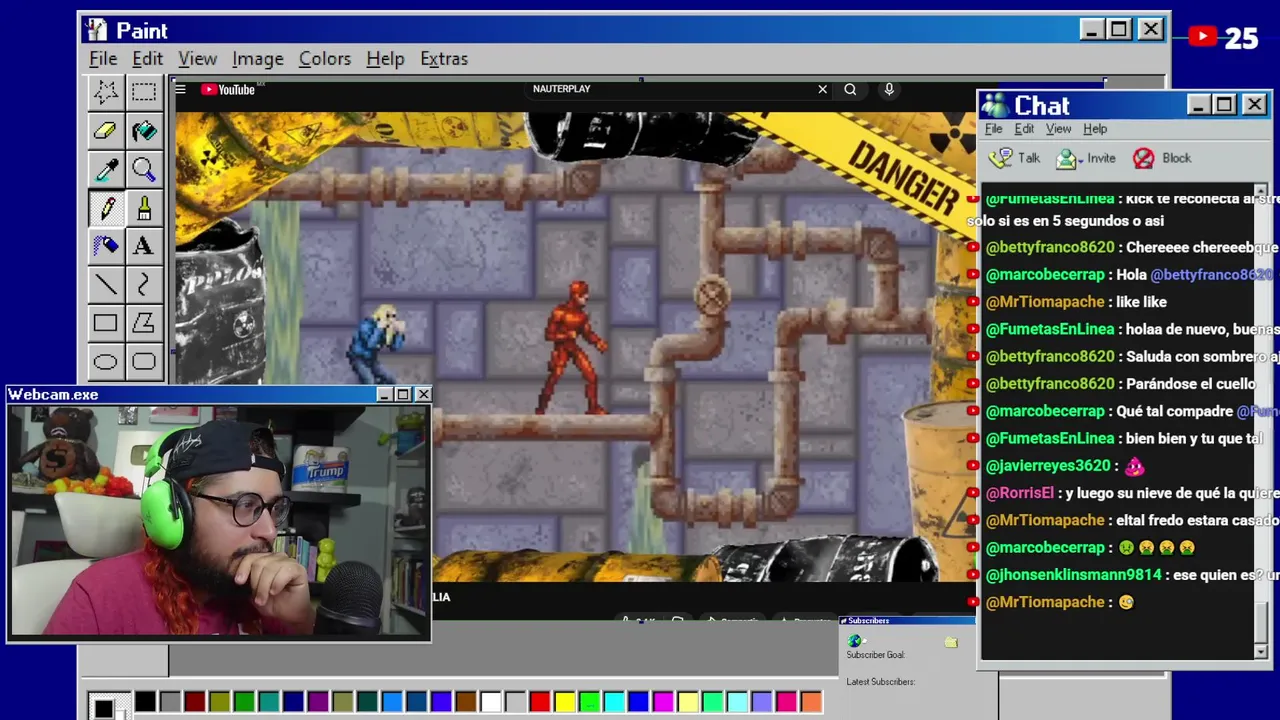This screenshot has width=1280, height=720.
Task: Select the Magnifier tool
Action: [x=144, y=170]
